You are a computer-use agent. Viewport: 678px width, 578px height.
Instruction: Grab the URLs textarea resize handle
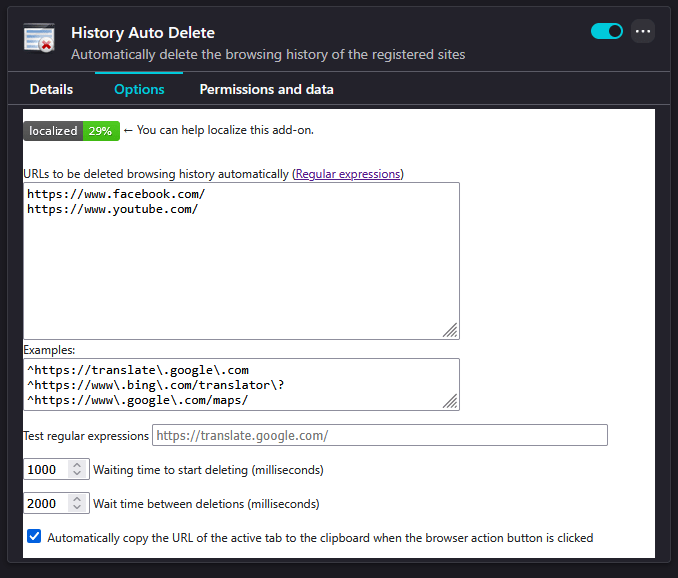(x=450, y=330)
